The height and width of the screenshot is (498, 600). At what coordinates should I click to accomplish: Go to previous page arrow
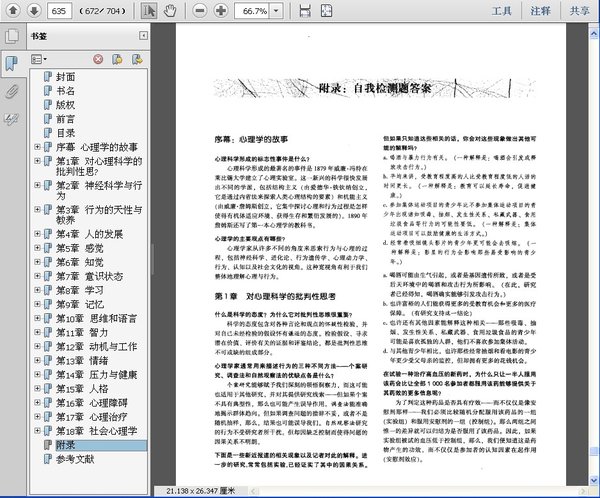tap(13, 10)
